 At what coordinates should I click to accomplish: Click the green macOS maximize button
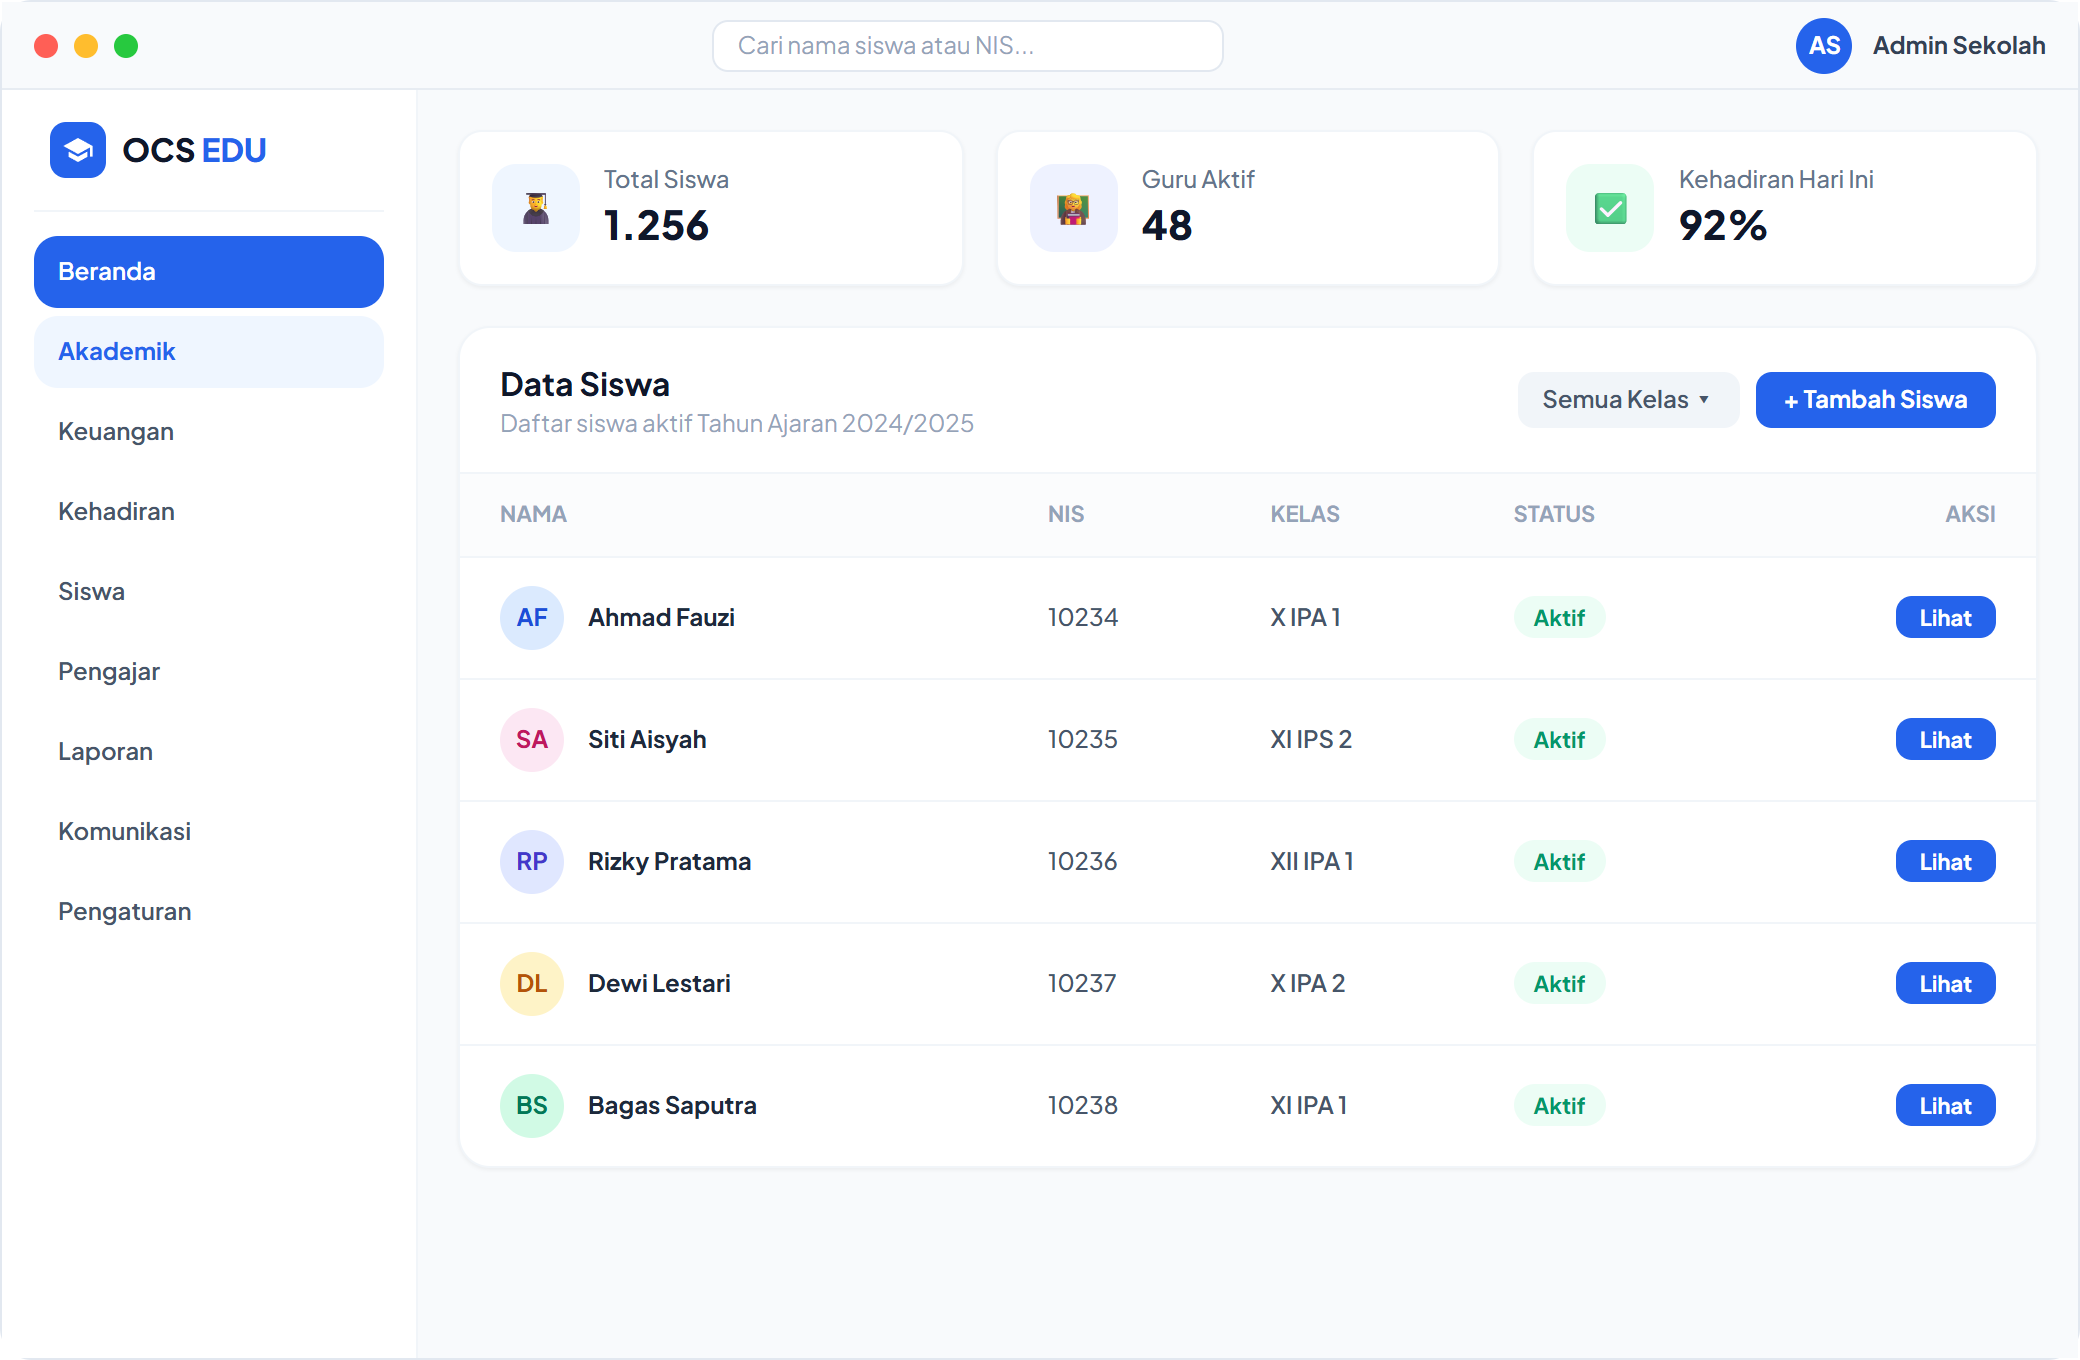(x=126, y=46)
